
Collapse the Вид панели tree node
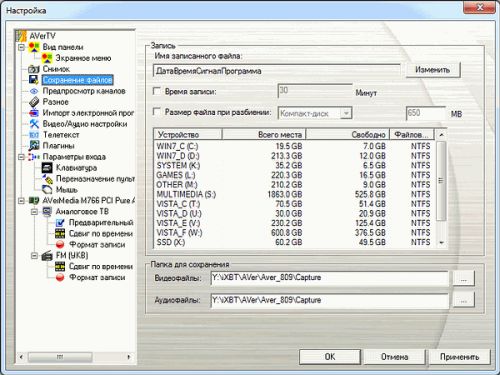pos(21,47)
